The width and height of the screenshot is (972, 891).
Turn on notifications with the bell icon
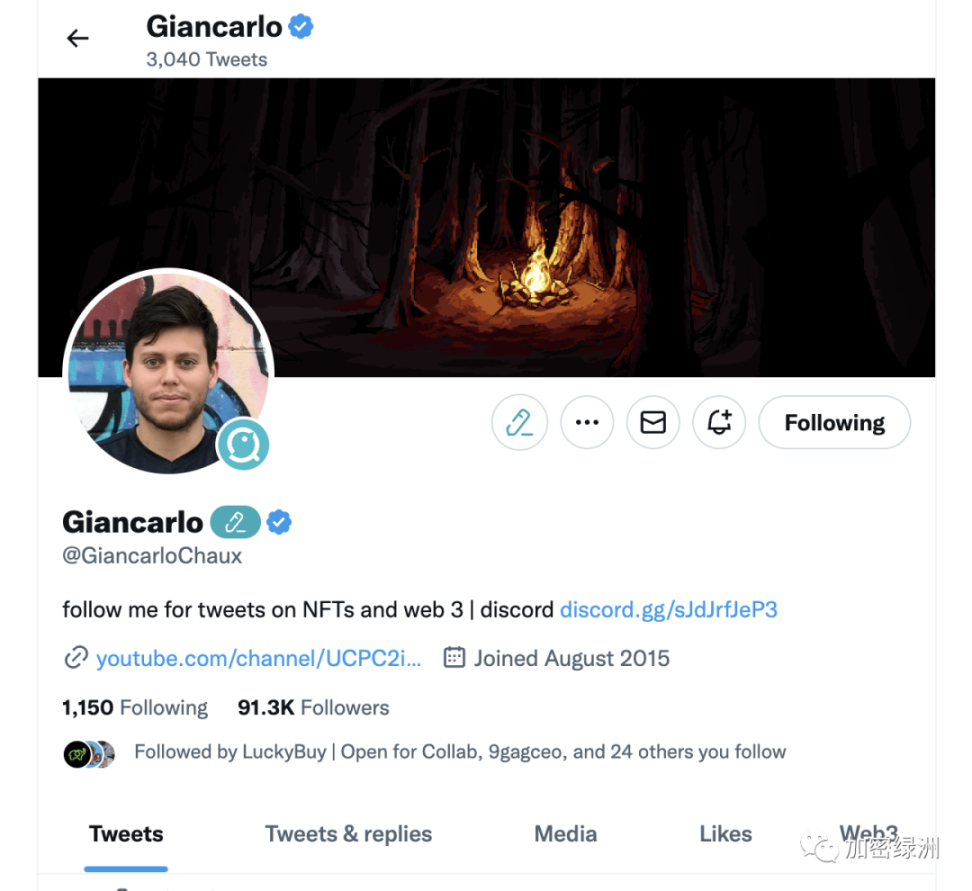click(719, 423)
